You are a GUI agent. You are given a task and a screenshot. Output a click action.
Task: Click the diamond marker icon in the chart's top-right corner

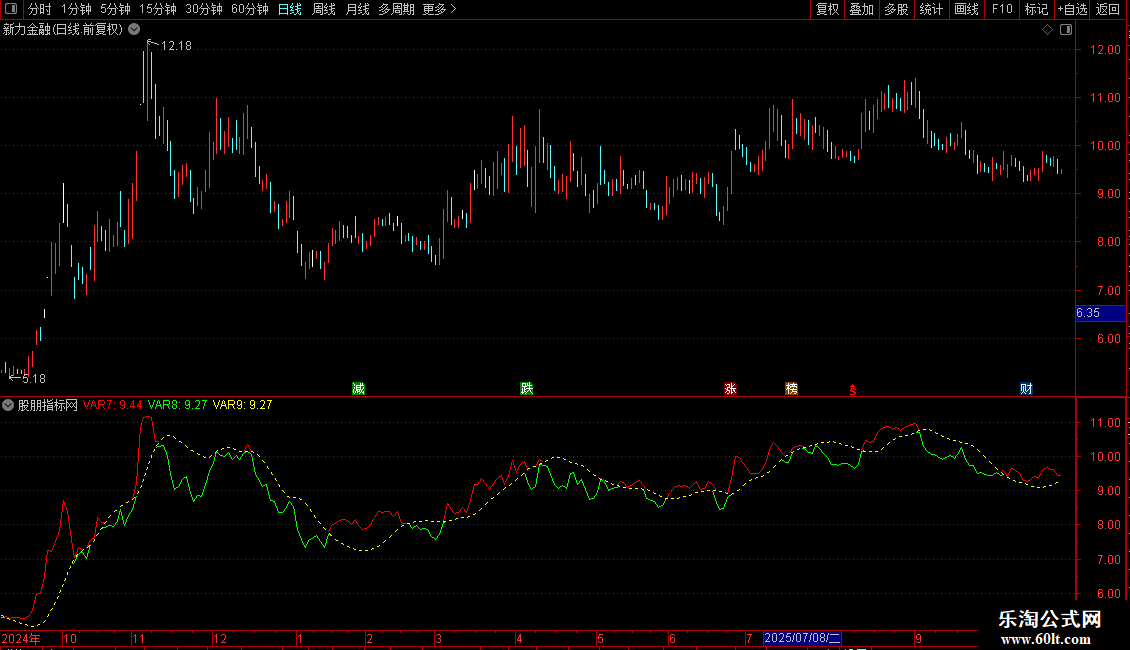tap(1047, 30)
